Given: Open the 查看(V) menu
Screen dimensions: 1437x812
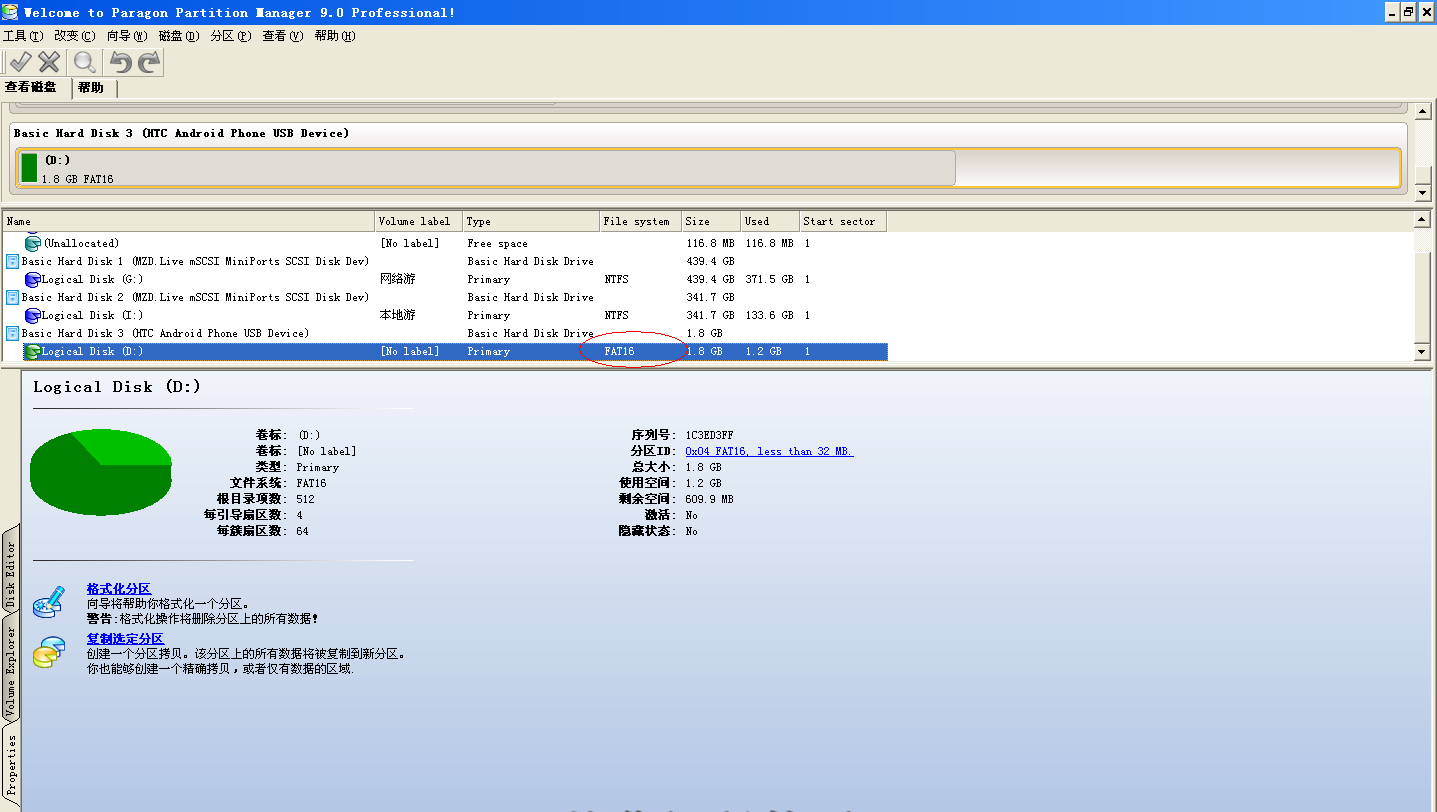Looking at the screenshot, I should pos(282,36).
